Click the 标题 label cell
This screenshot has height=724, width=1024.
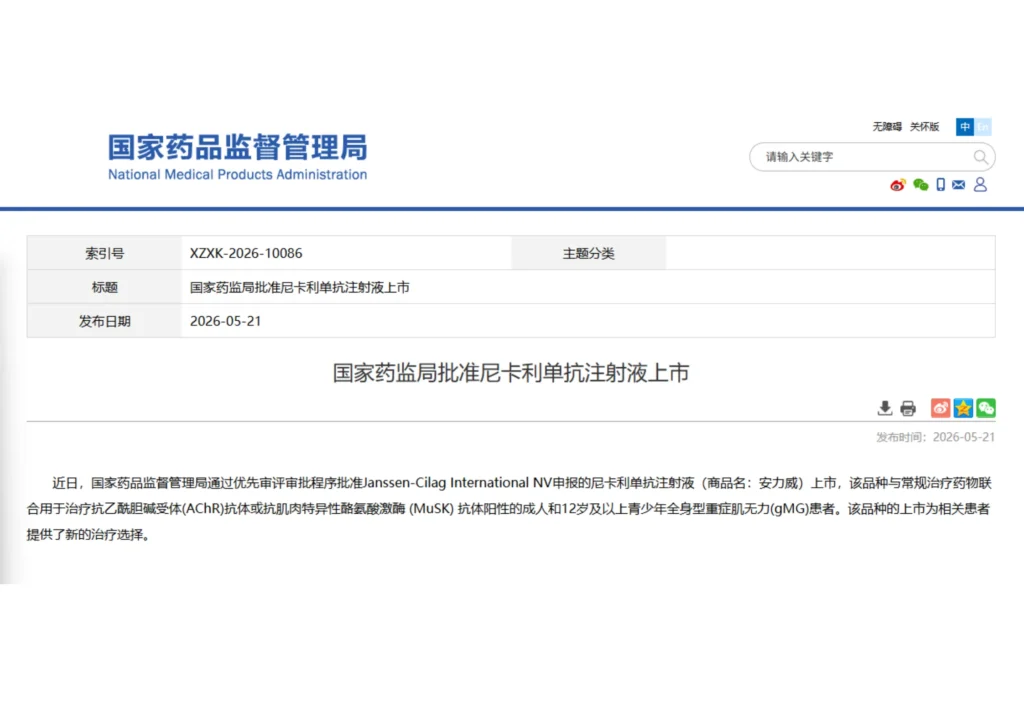104,287
